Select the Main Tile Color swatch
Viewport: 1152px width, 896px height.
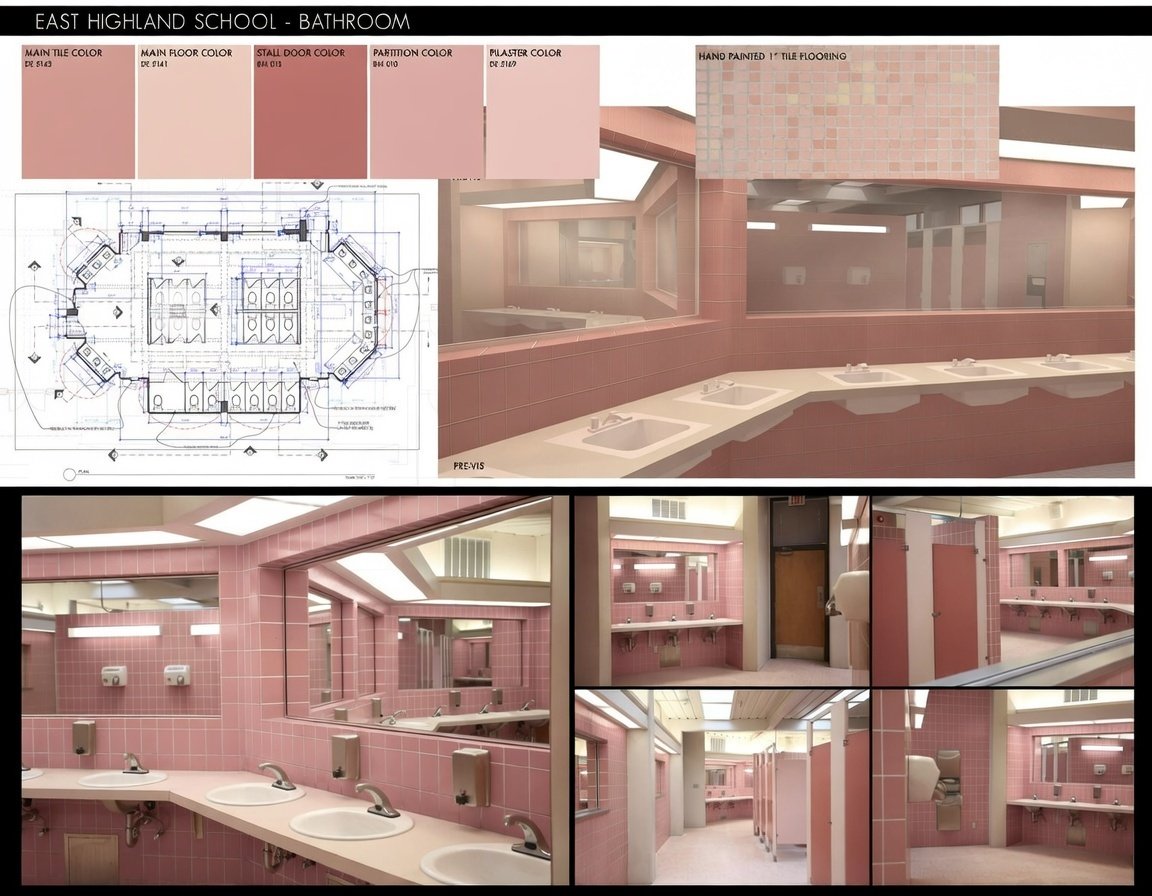click(78, 112)
